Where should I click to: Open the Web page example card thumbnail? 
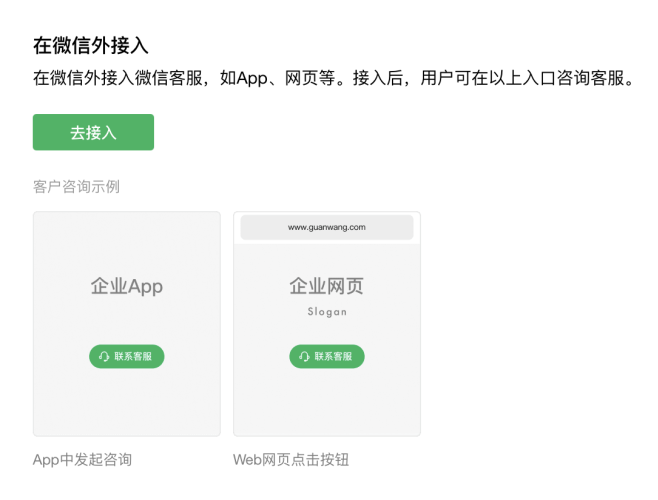(x=327, y=324)
